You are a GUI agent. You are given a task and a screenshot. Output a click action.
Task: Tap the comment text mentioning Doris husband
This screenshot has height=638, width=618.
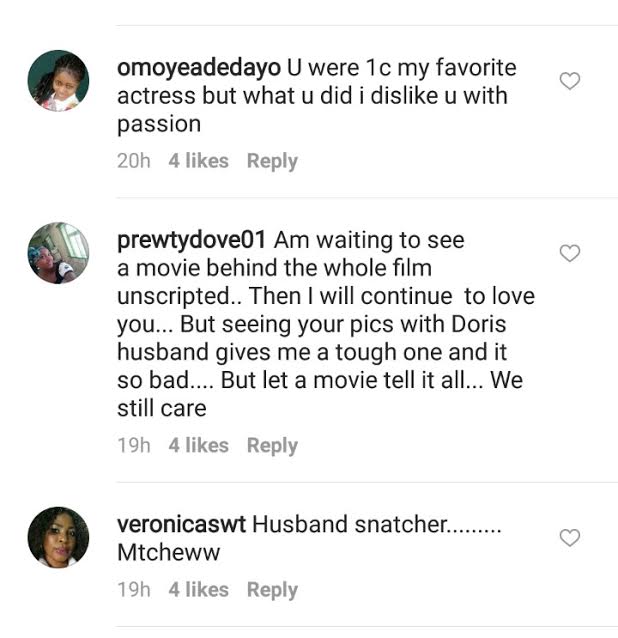point(320,325)
